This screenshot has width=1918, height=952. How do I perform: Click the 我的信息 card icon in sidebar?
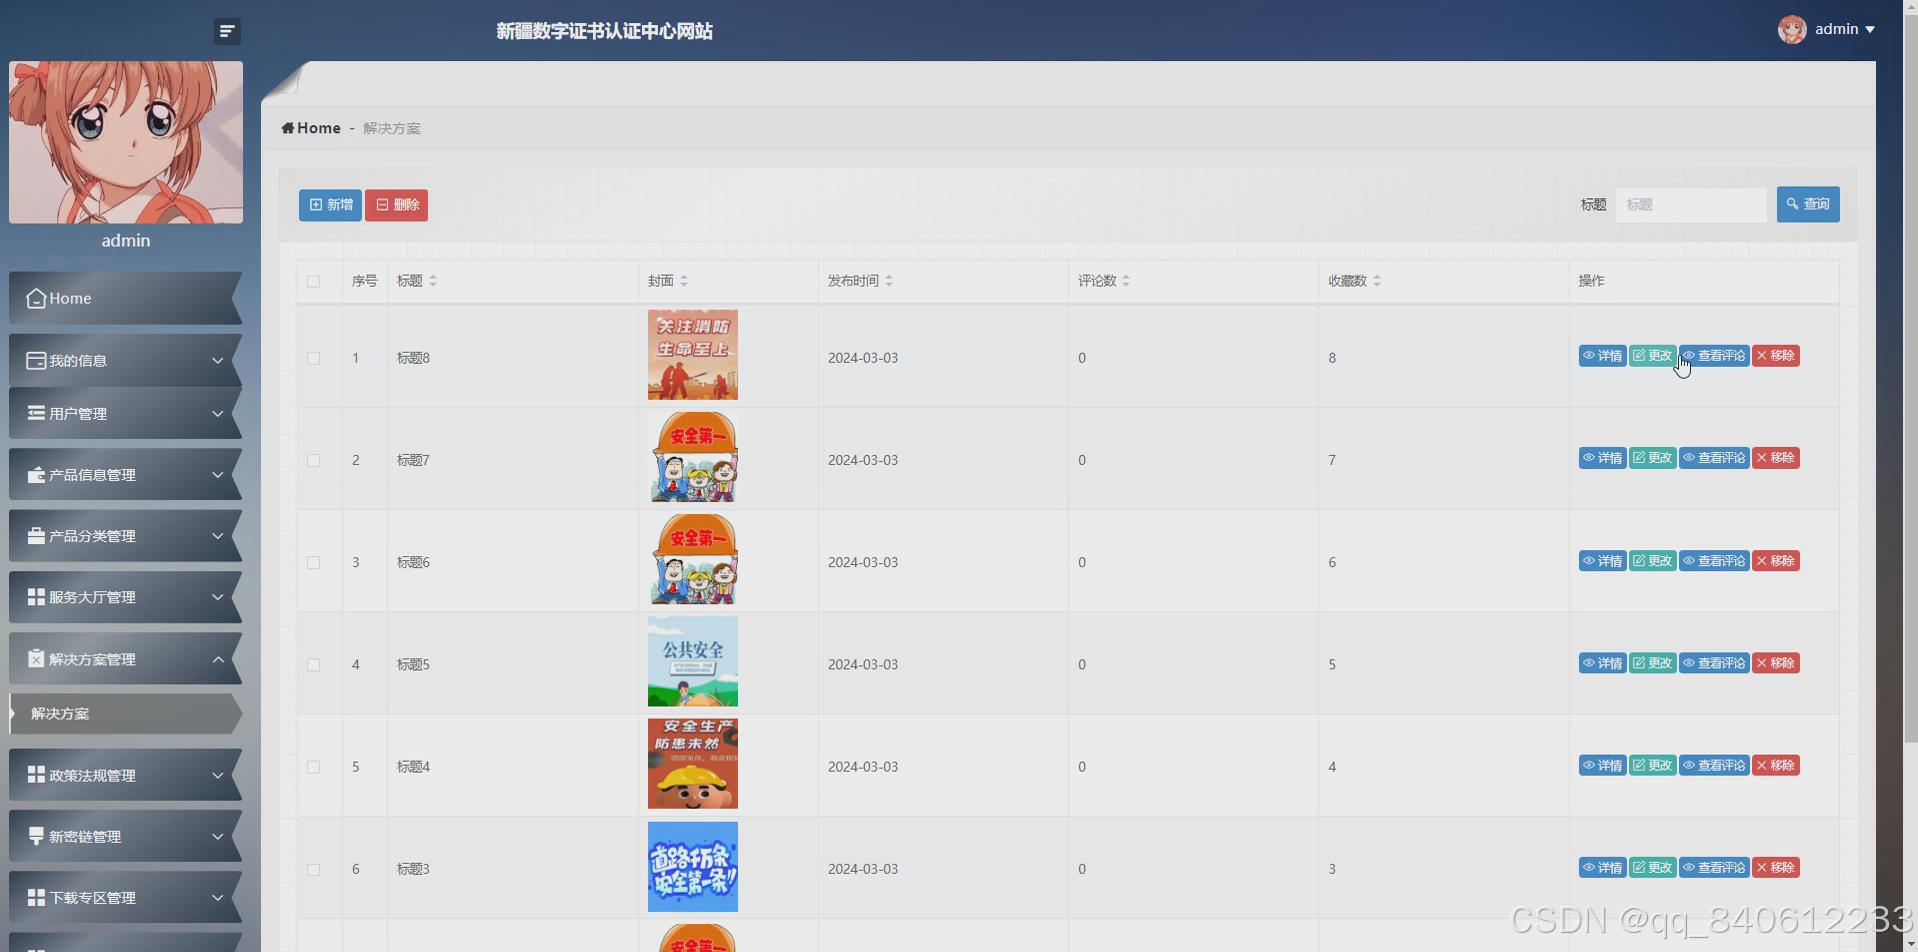pyautogui.click(x=36, y=360)
